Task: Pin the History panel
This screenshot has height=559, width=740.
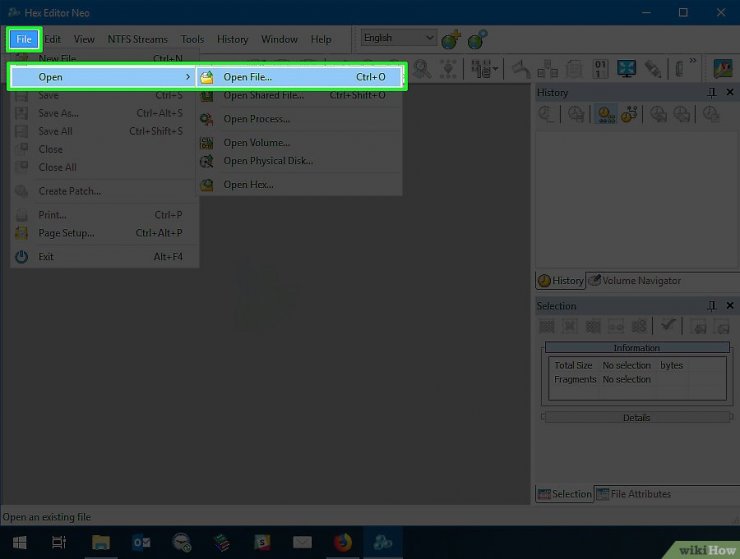Action: click(x=712, y=93)
